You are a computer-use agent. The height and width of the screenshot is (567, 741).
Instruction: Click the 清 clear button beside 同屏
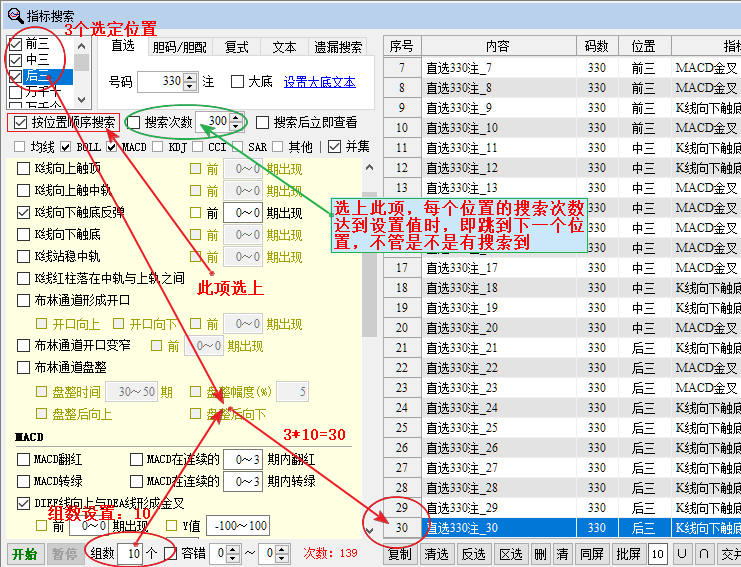tap(563, 553)
